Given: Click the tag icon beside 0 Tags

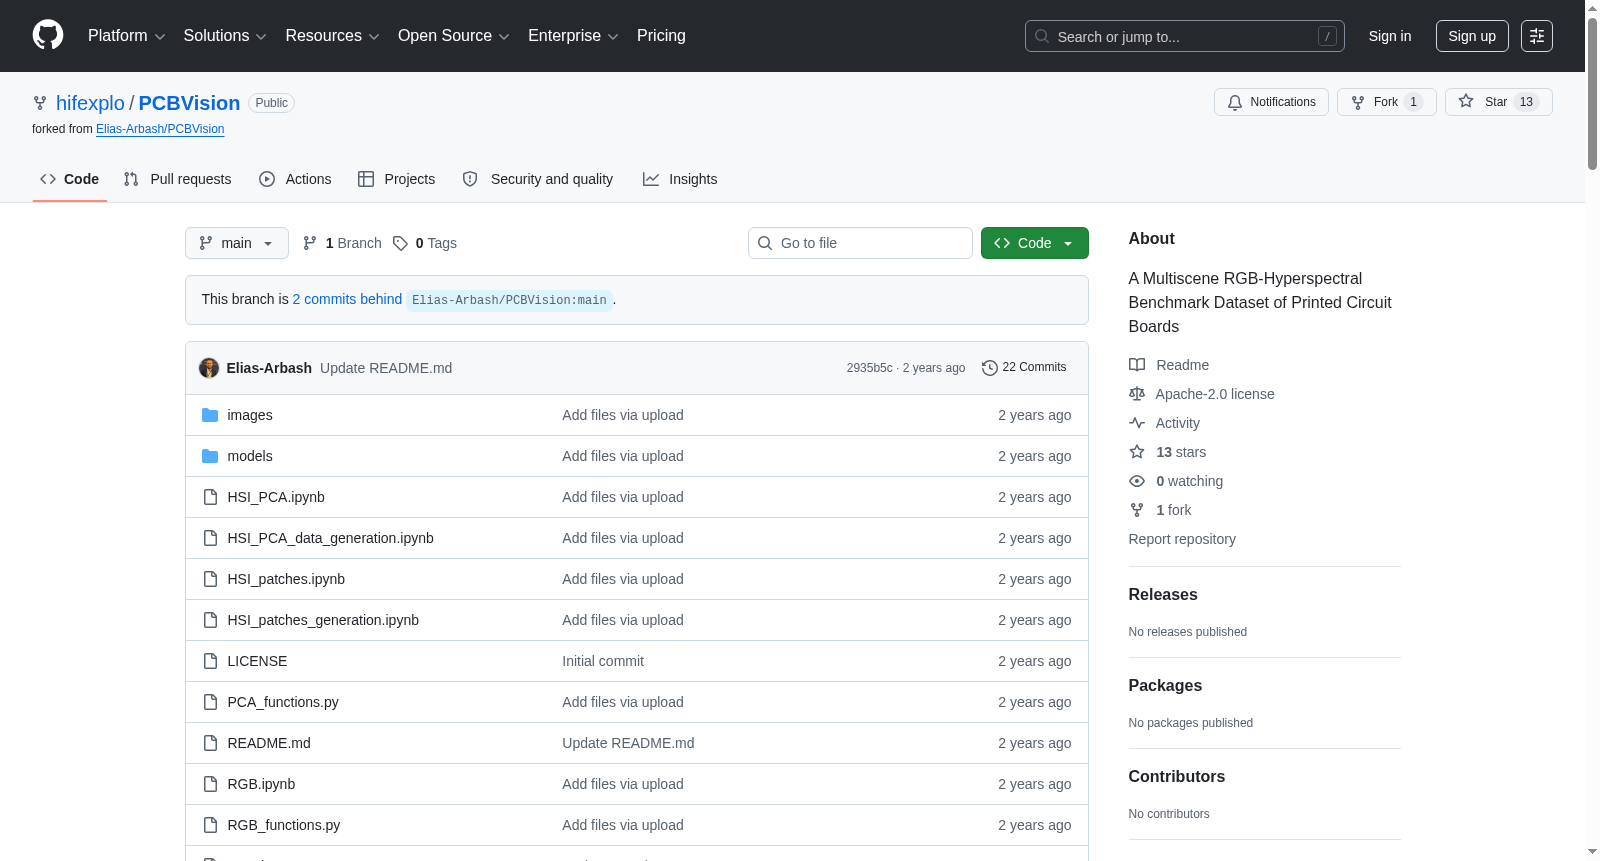Looking at the screenshot, I should click(x=400, y=243).
